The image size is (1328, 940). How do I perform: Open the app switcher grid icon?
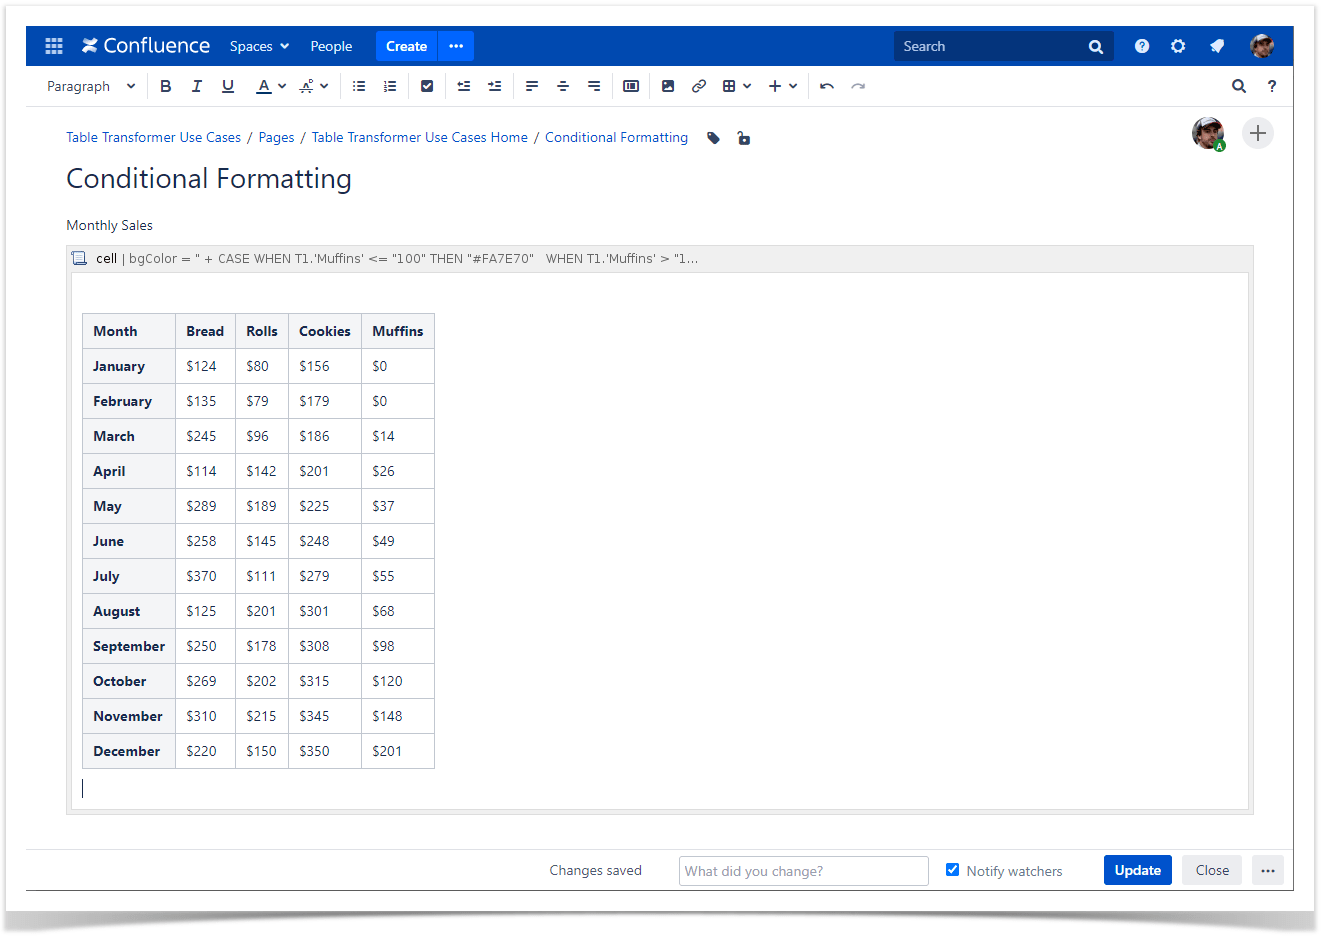(53, 46)
